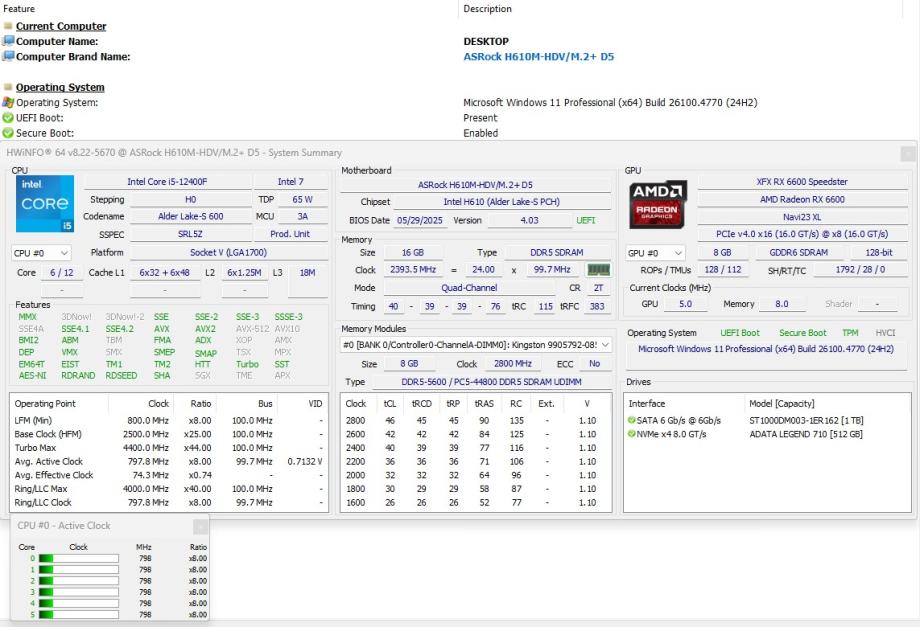Click the green status icon for NVMe drive

(x=632, y=434)
